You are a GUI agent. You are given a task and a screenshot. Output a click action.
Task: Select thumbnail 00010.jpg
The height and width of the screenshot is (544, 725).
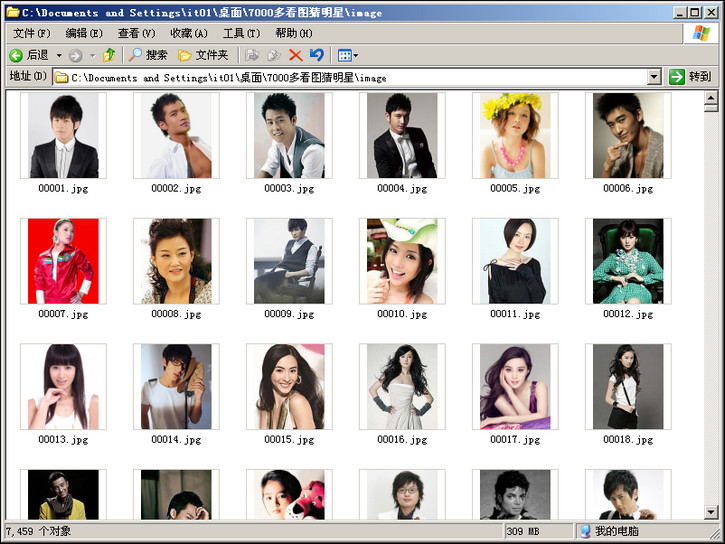coord(402,261)
